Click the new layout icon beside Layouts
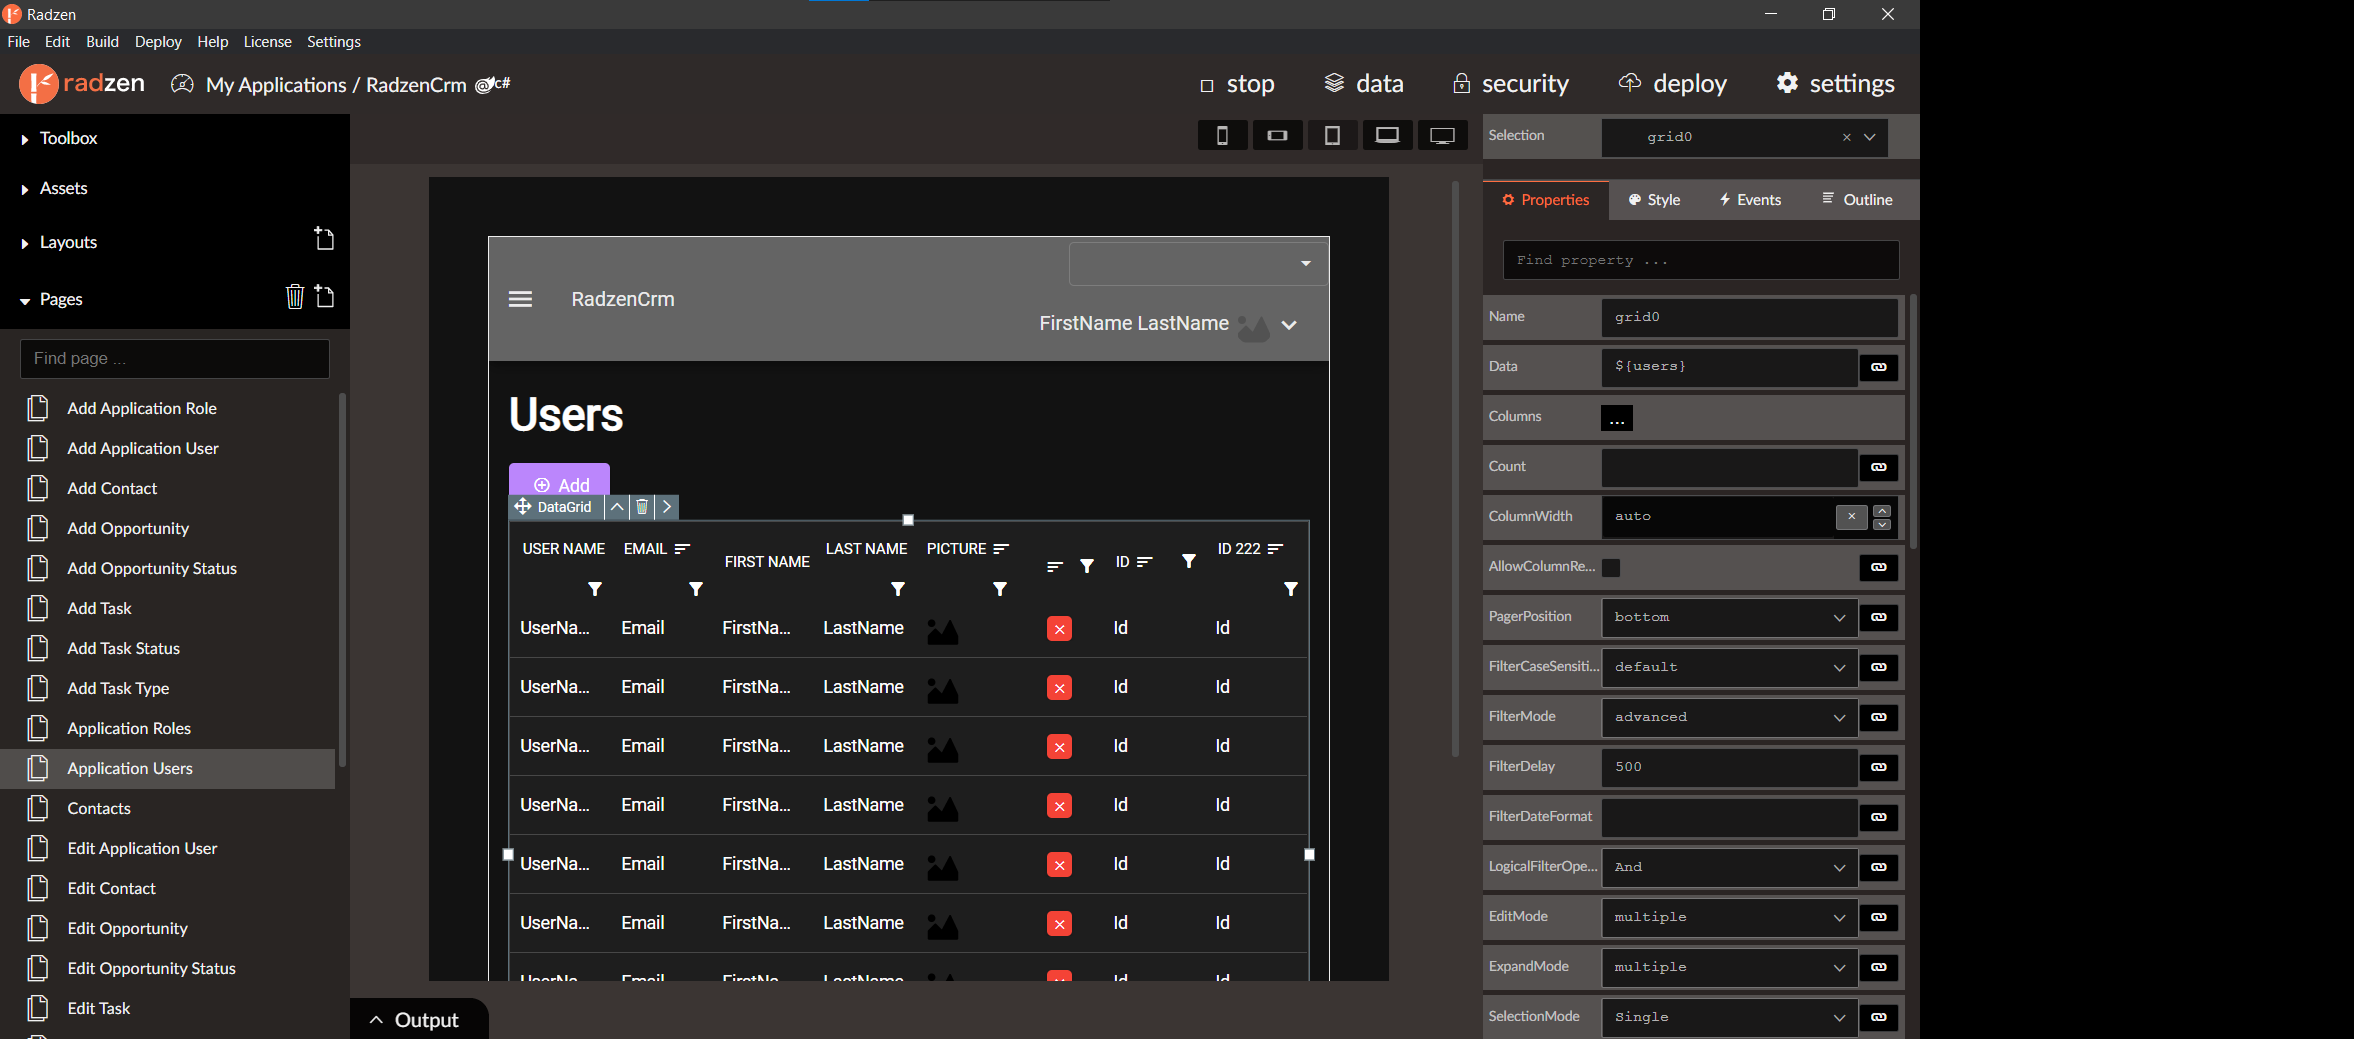 [x=324, y=239]
